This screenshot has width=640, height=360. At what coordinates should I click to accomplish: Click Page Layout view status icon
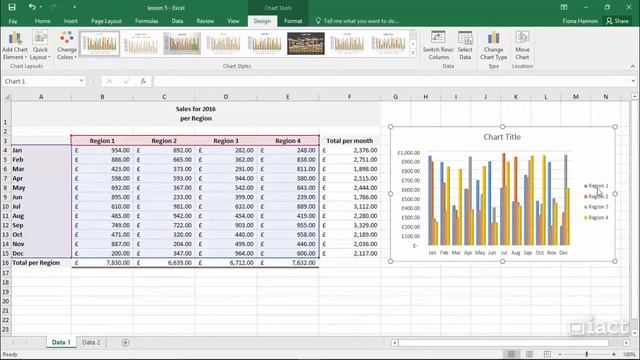(x=529, y=354)
